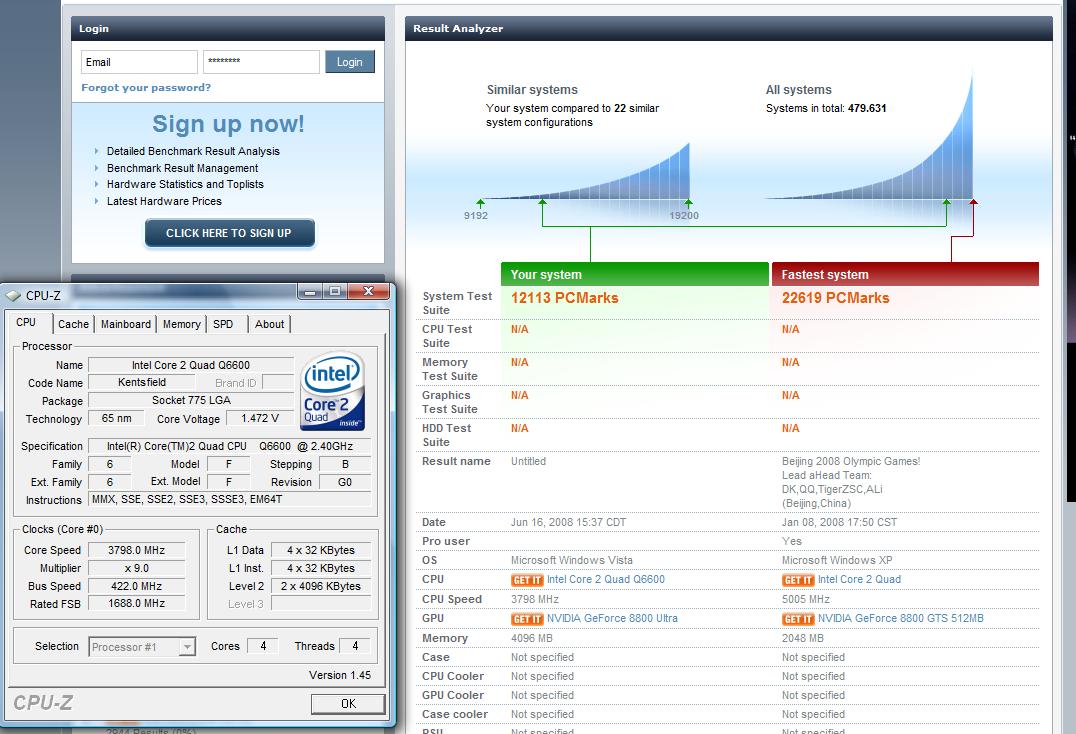The width and height of the screenshot is (1076, 734).
Task: Open the Mainboard tab
Action: point(126,324)
